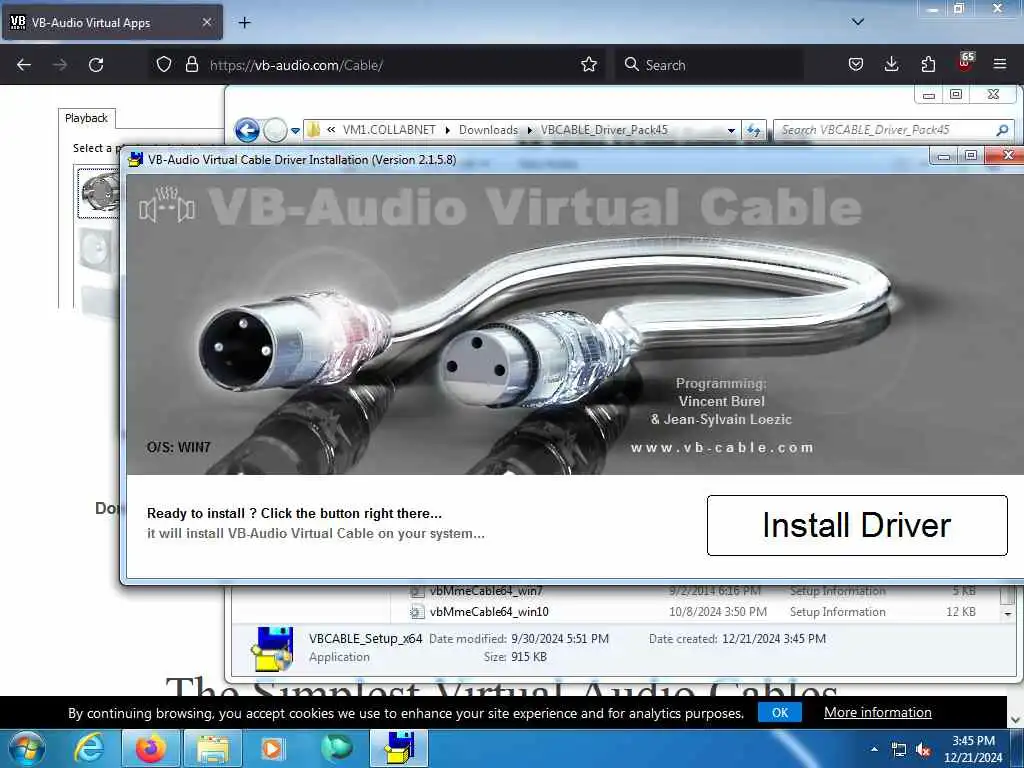Open Pocket save icon
Viewport: 1024px width, 768px height.
tap(856, 65)
